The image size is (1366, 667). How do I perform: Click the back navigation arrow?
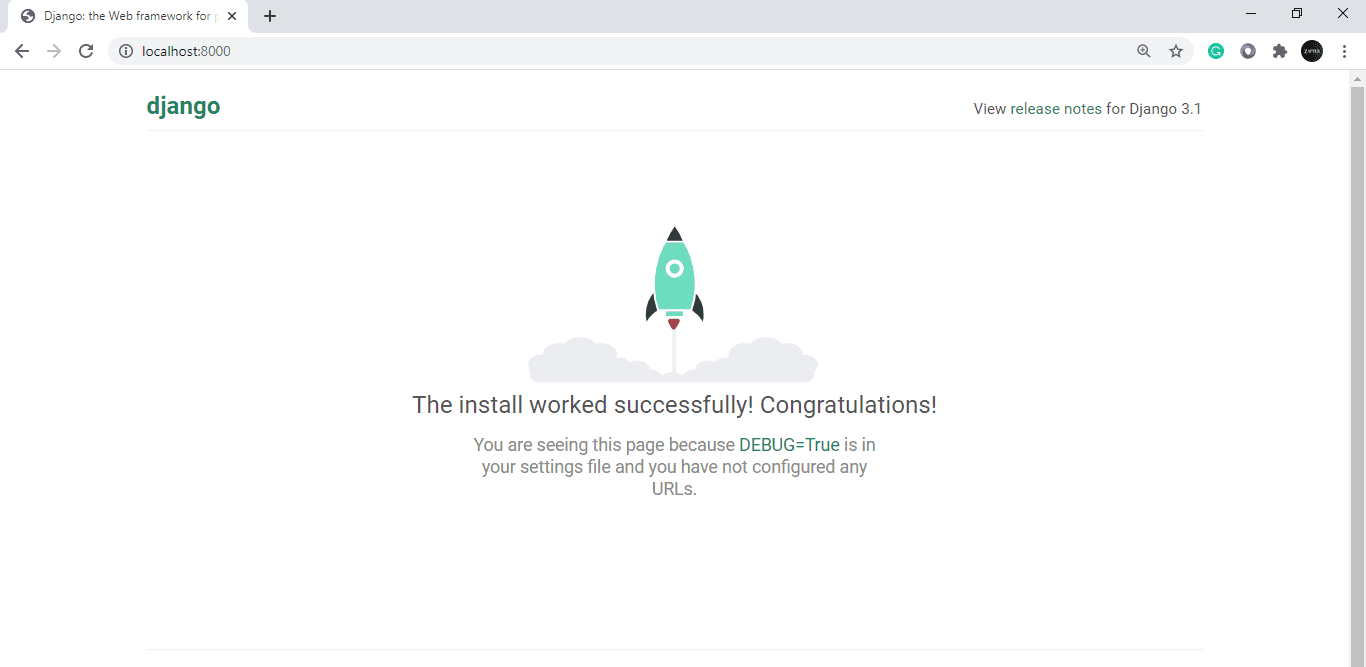click(x=22, y=50)
